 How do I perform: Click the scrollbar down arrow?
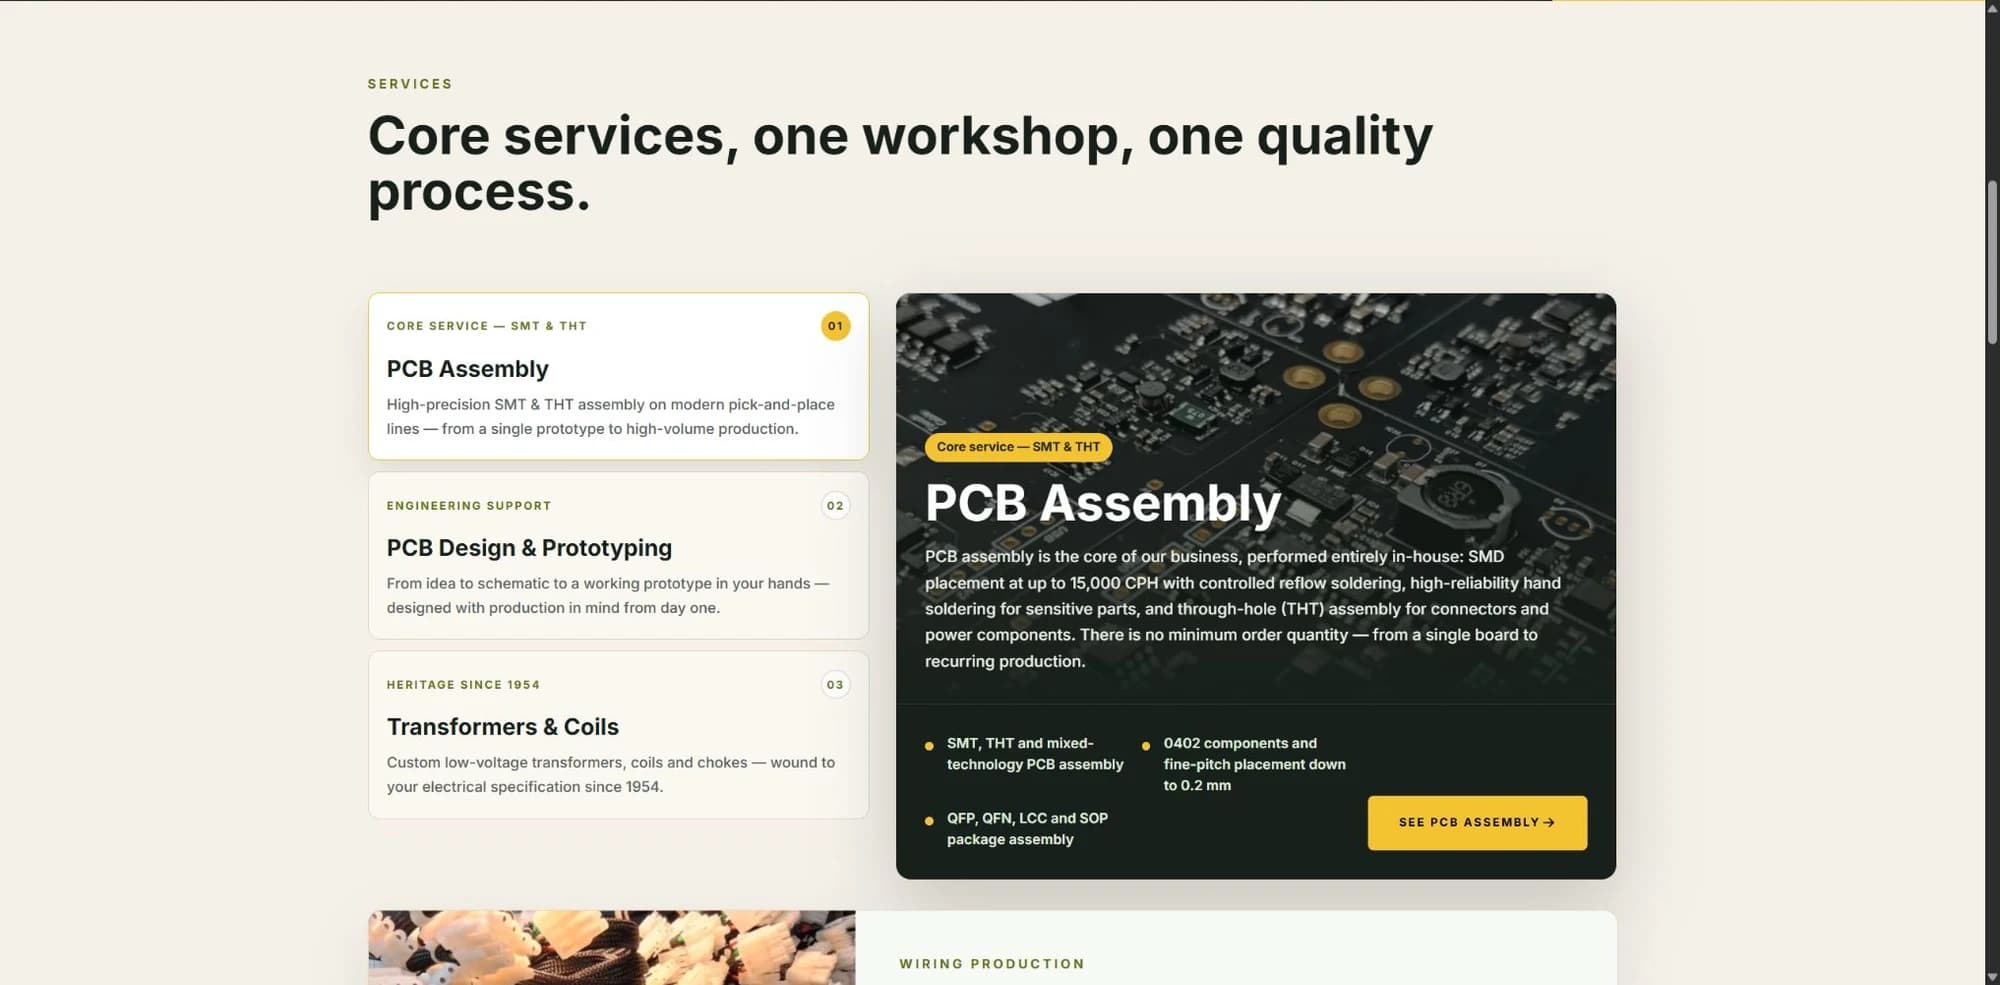point(1992,977)
